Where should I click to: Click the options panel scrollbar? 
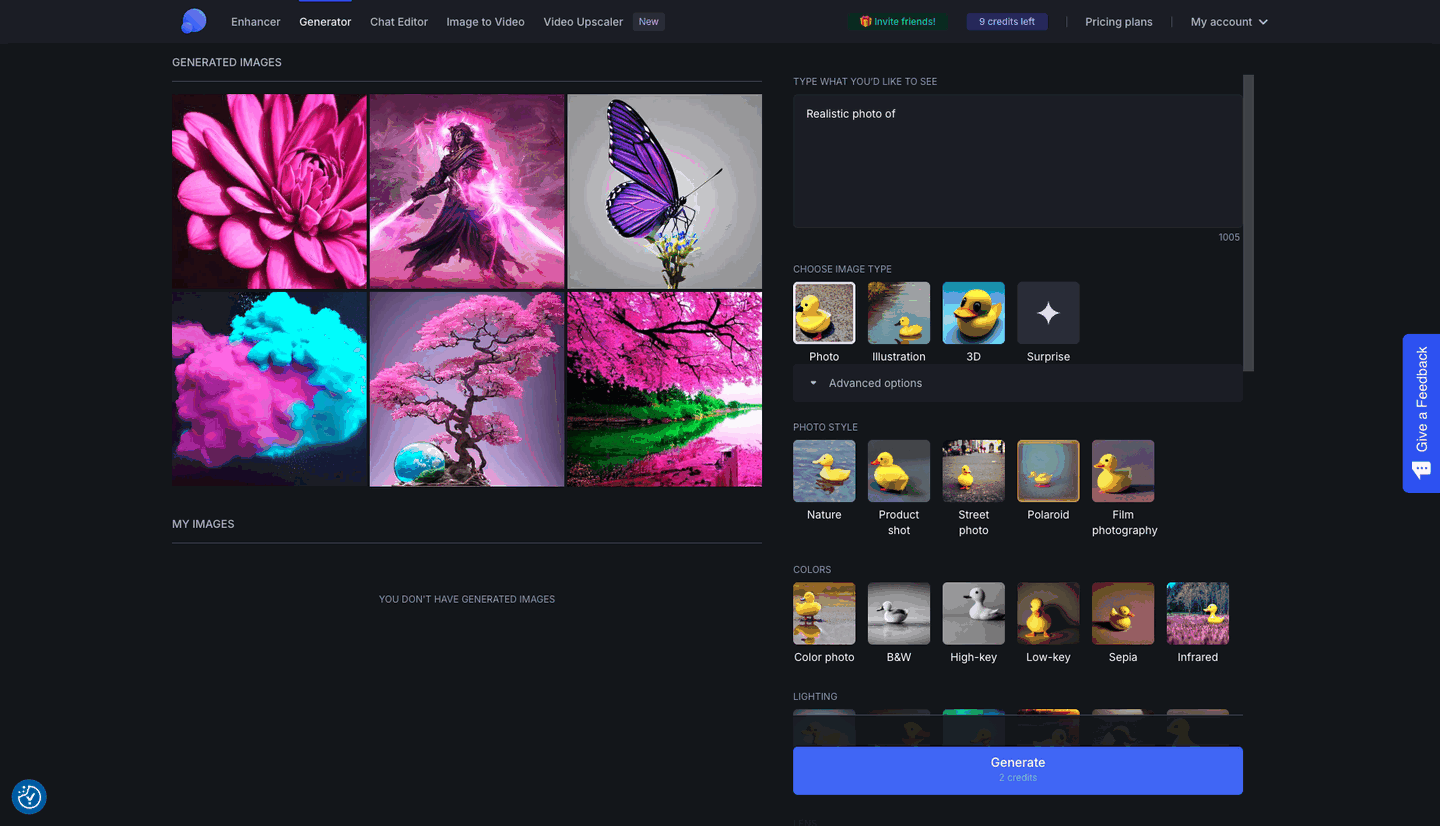[1248, 223]
